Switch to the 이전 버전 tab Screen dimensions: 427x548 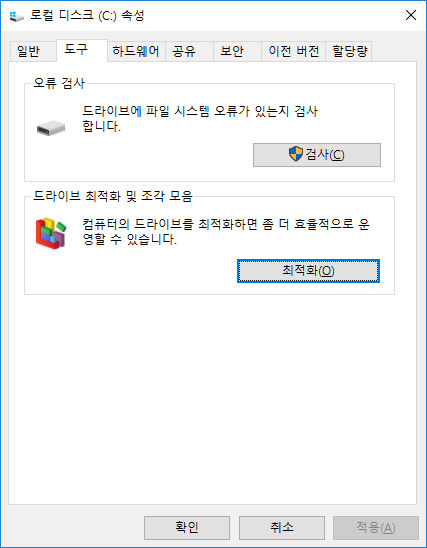294,51
